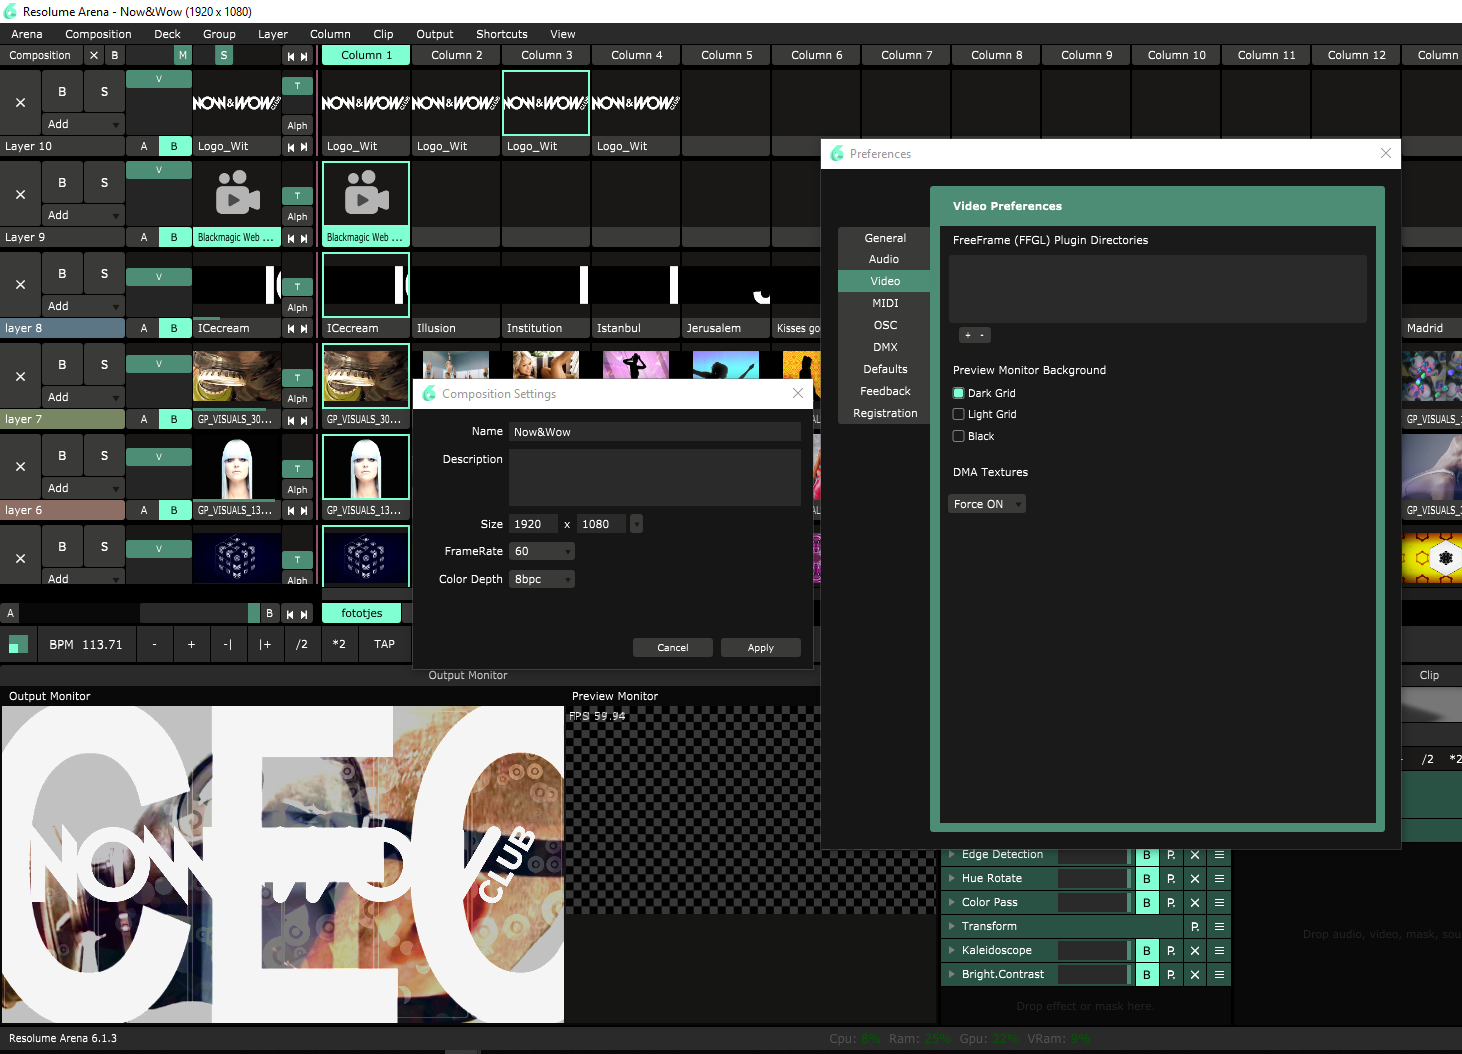
Task: Click the preset P icon for Transform
Action: (1194, 927)
